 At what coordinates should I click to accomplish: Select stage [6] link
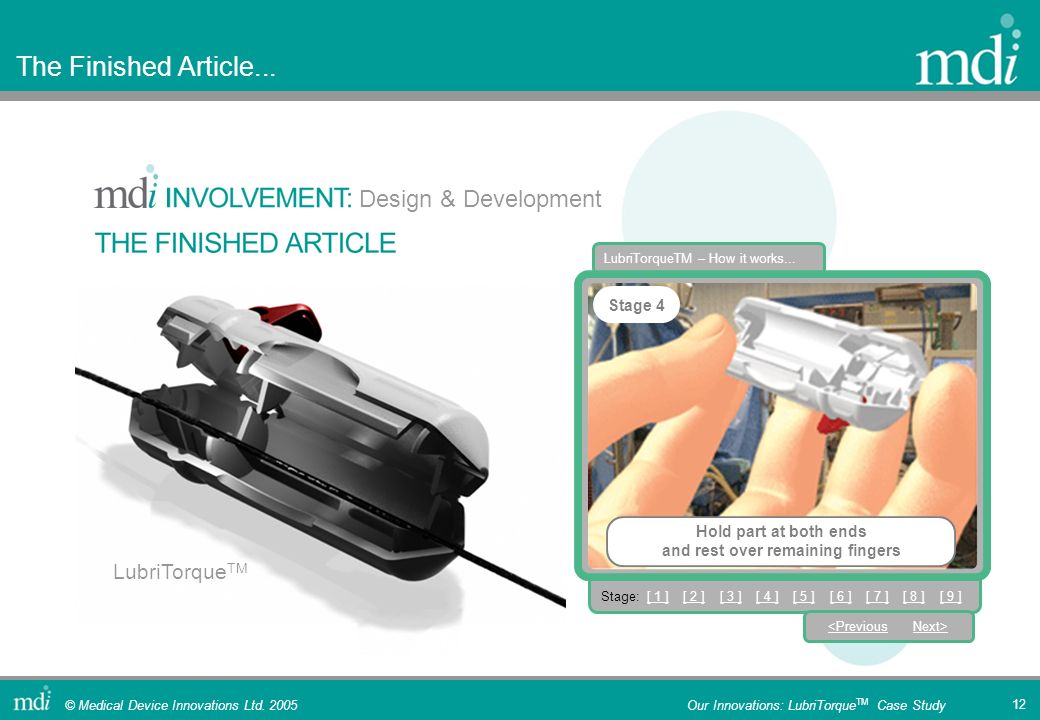click(840, 596)
